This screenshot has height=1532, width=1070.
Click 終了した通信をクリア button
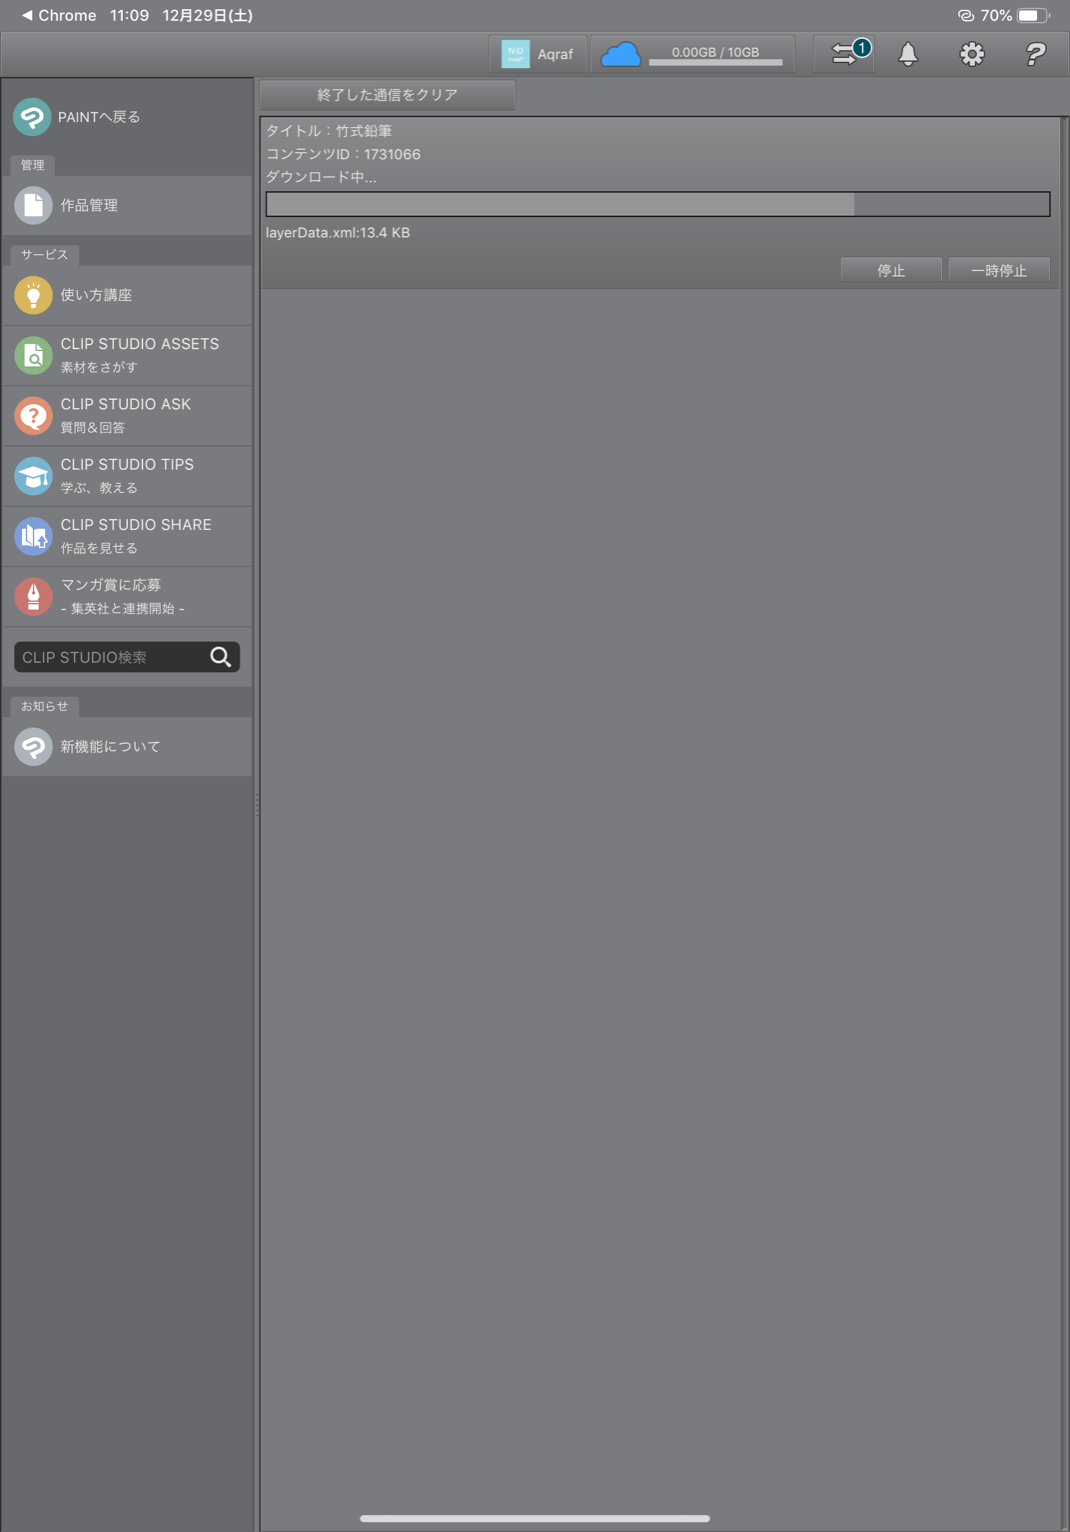(x=387, y=95)
